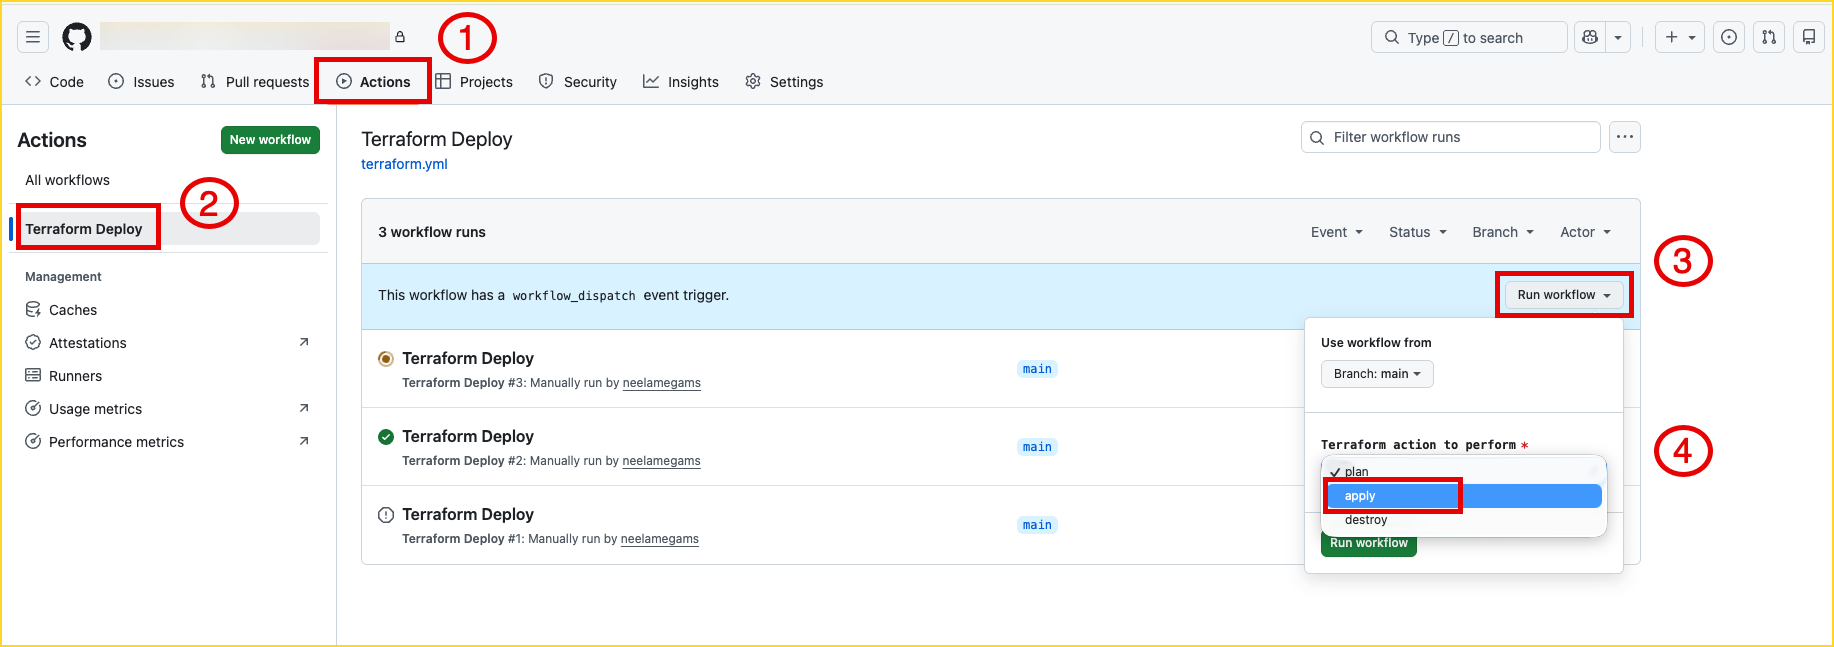Expand the Branch filter dropdown

click(1503, 232)
